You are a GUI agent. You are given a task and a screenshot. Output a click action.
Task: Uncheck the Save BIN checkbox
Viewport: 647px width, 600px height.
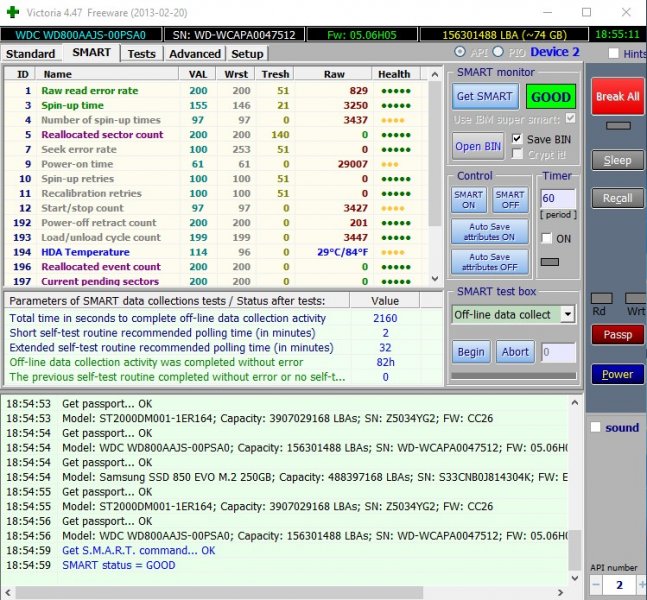517,139
